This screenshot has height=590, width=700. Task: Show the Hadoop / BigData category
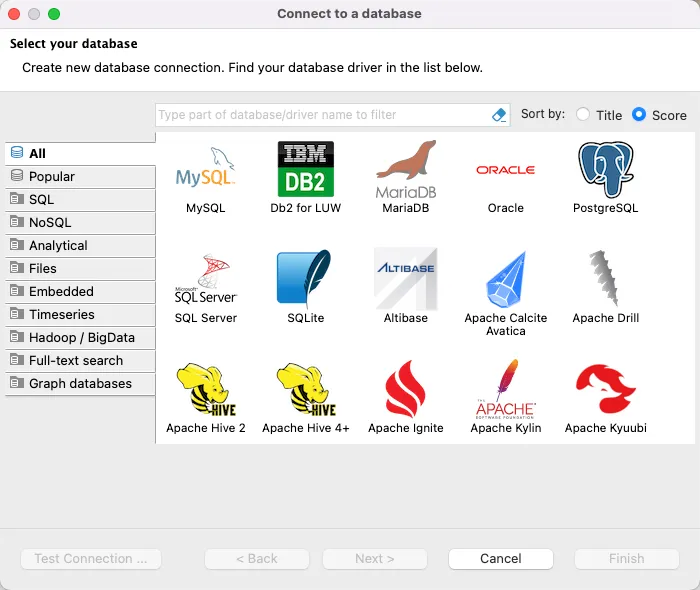80,337
